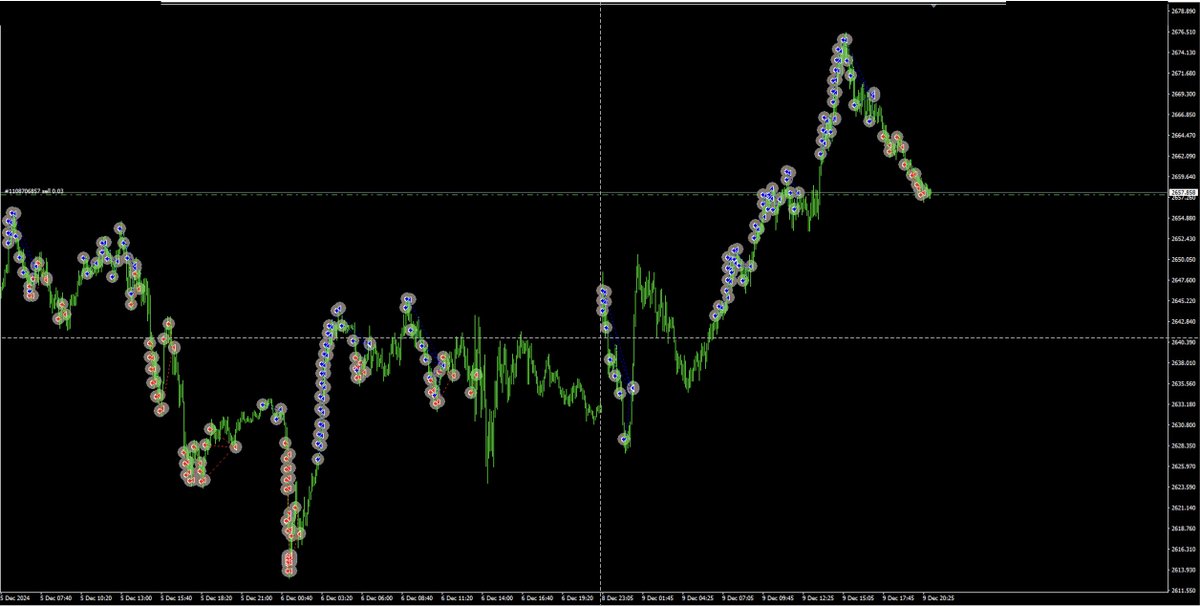Viewport: 1200px width, 606px height.
Task: Click the 2628.350 price scale label
Action: coord(1183,445)
